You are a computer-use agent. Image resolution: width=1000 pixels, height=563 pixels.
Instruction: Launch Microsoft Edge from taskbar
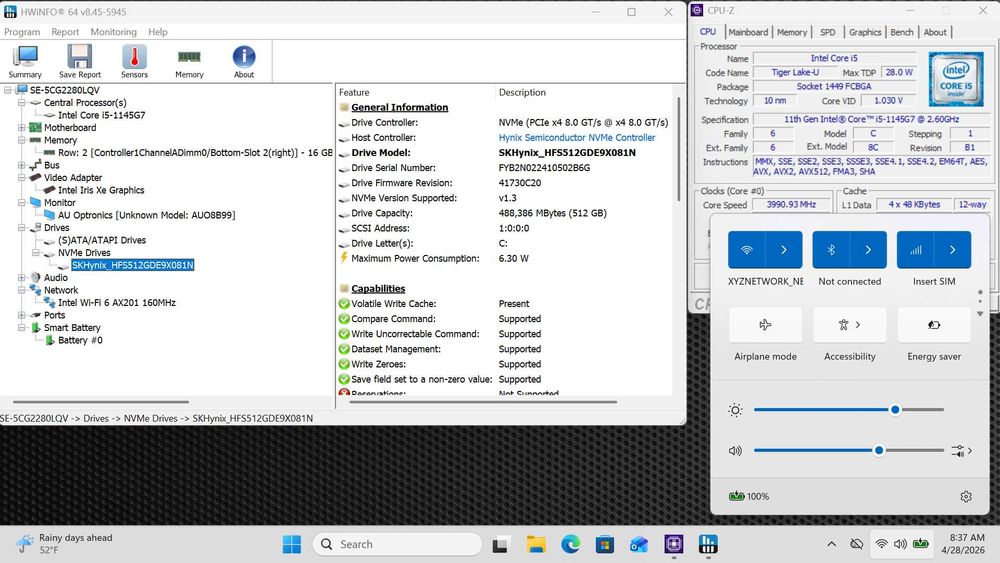[x=570, y=545]
